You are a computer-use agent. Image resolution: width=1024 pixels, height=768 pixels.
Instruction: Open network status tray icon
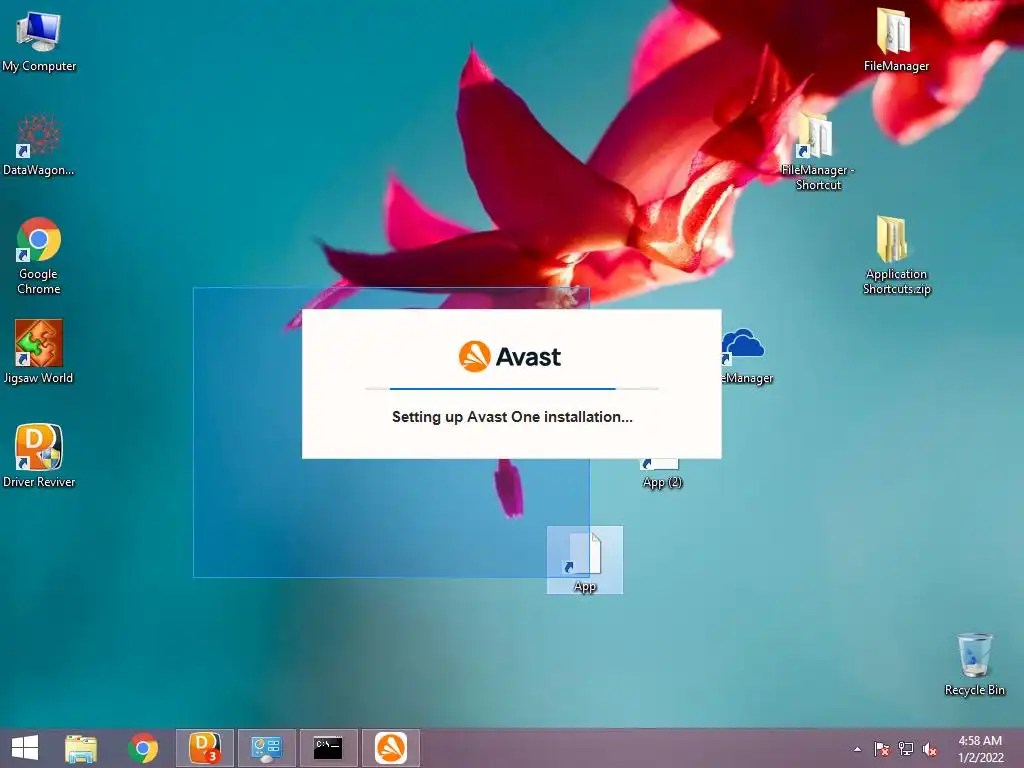point(906,749)
